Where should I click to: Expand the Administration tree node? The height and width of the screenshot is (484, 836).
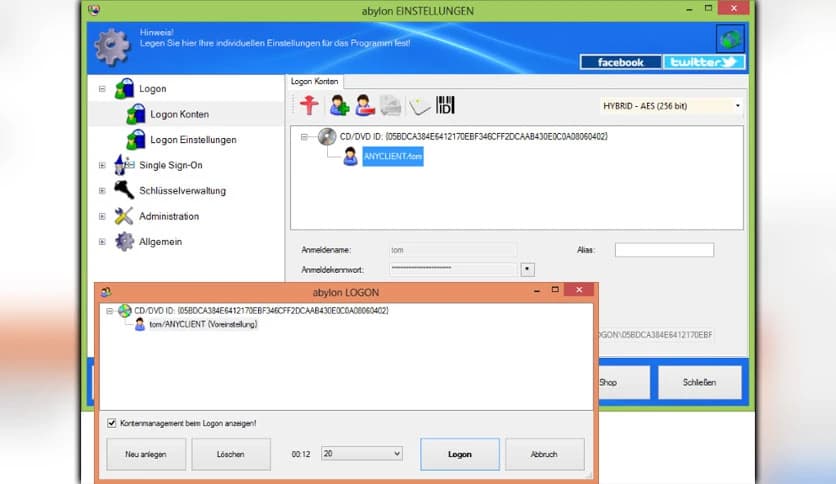[x=102, y=216]
